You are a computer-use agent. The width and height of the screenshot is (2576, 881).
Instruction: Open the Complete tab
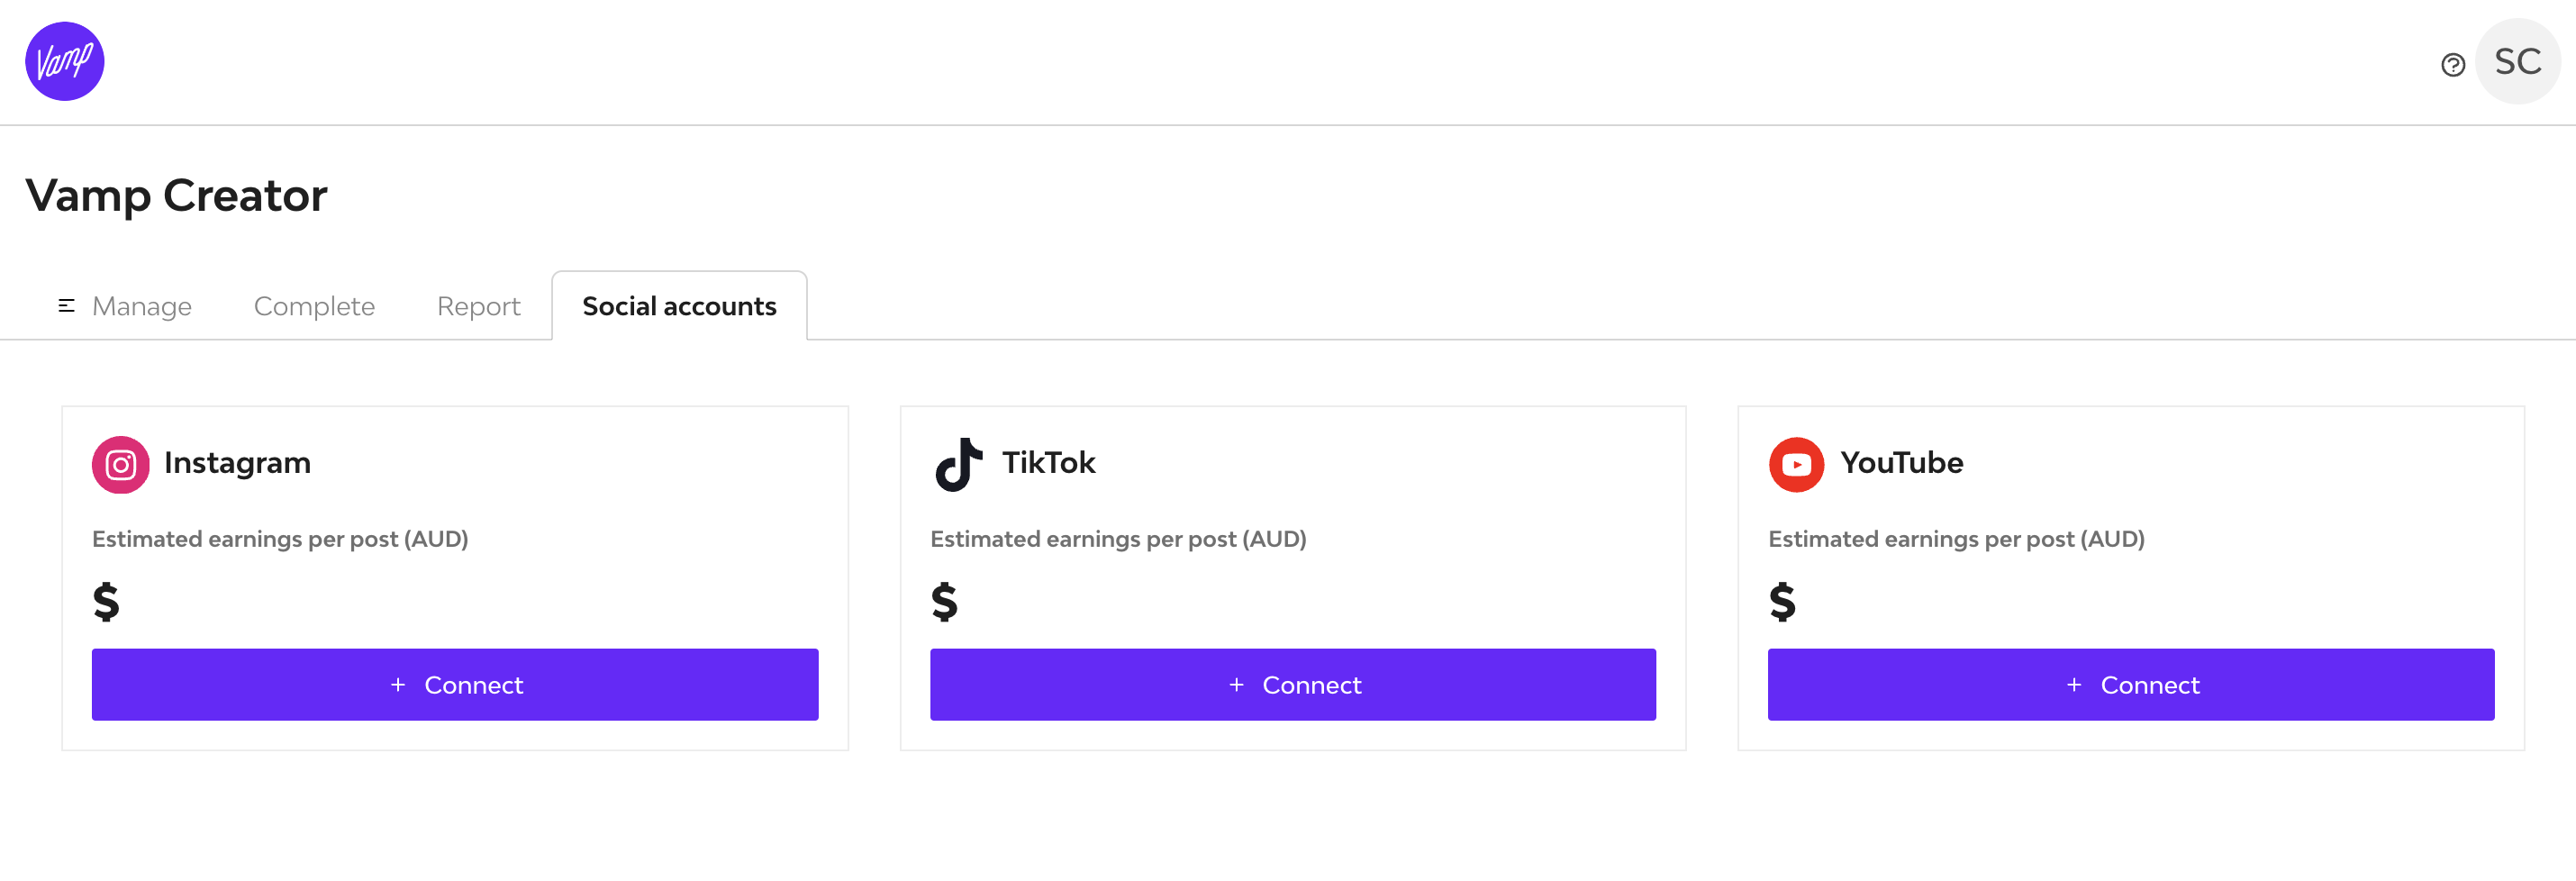coord(314,306)
